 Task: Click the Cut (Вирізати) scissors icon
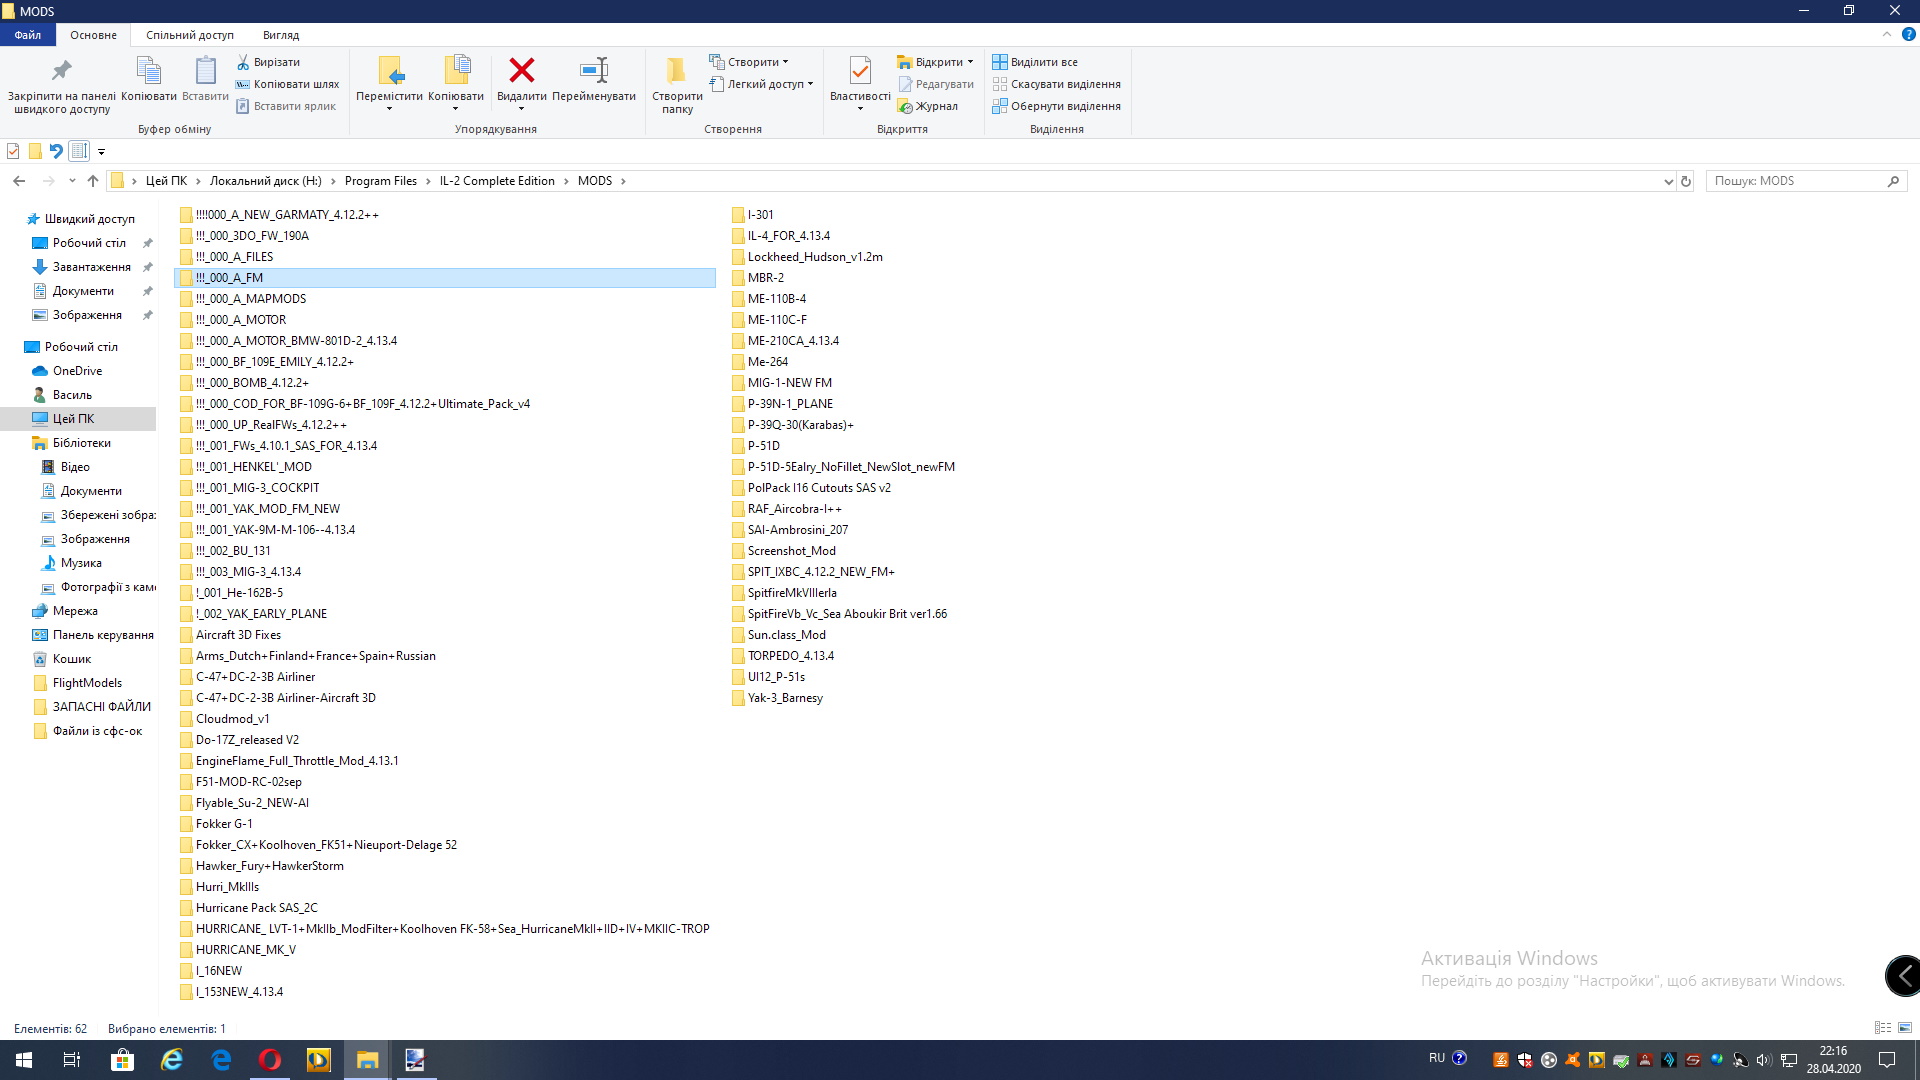pos(243,62)
